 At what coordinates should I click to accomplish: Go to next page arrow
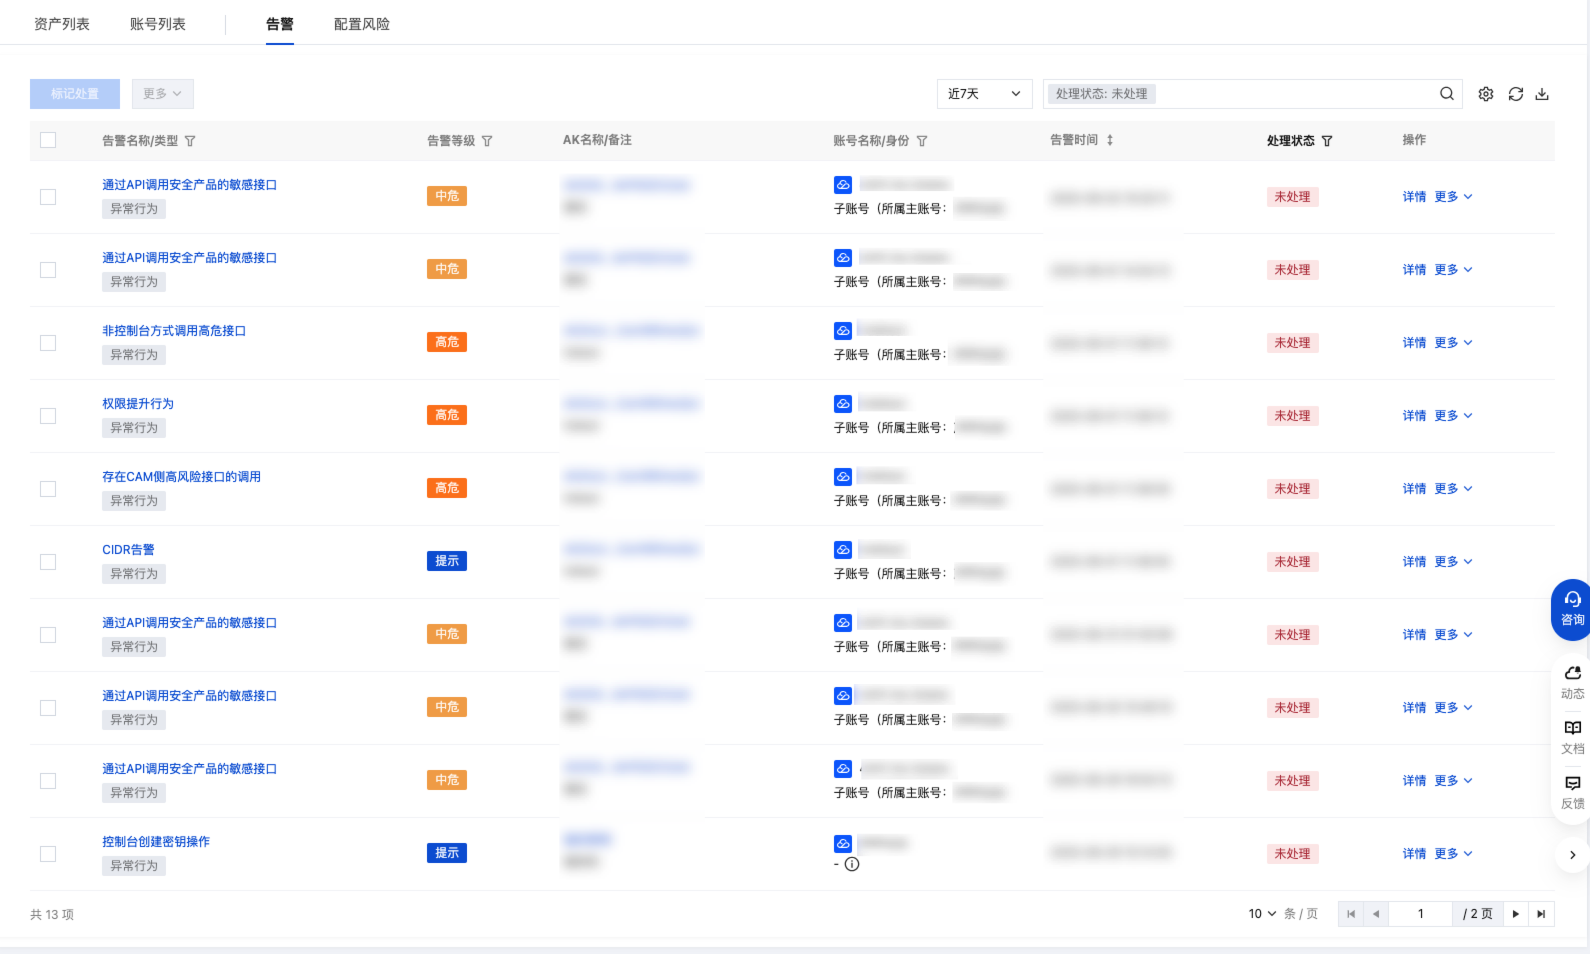[1516, 914]
